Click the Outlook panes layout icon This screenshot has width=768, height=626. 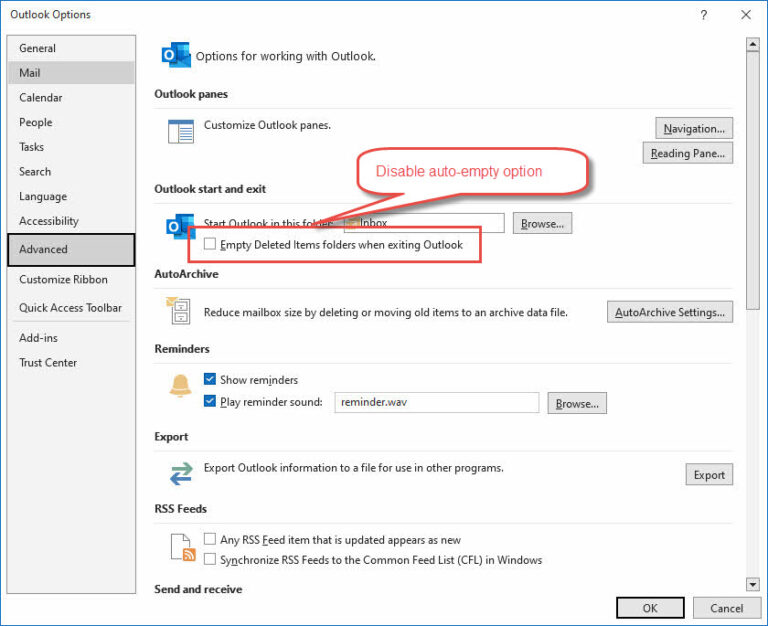click(x=180, y=131)
